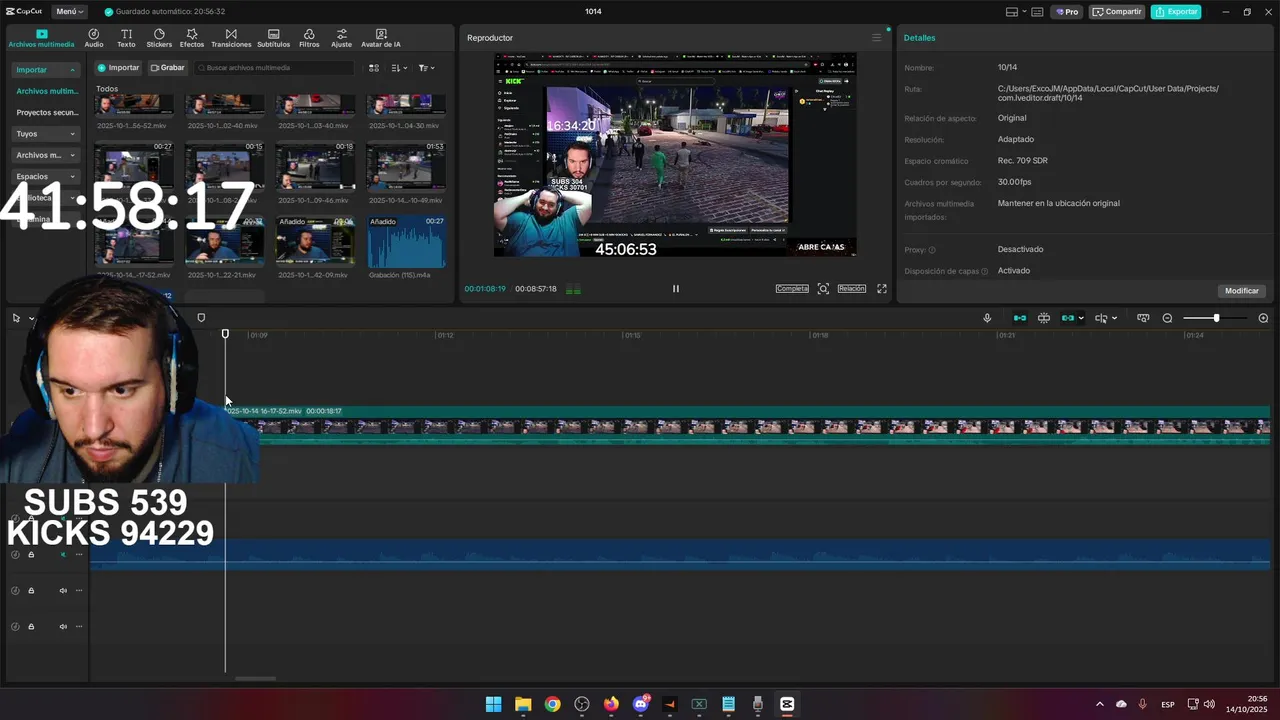Screen dimensions: 1280x720
Task: Switch media grid view icon
Action: pyautogui.click(x=374, y=68)
